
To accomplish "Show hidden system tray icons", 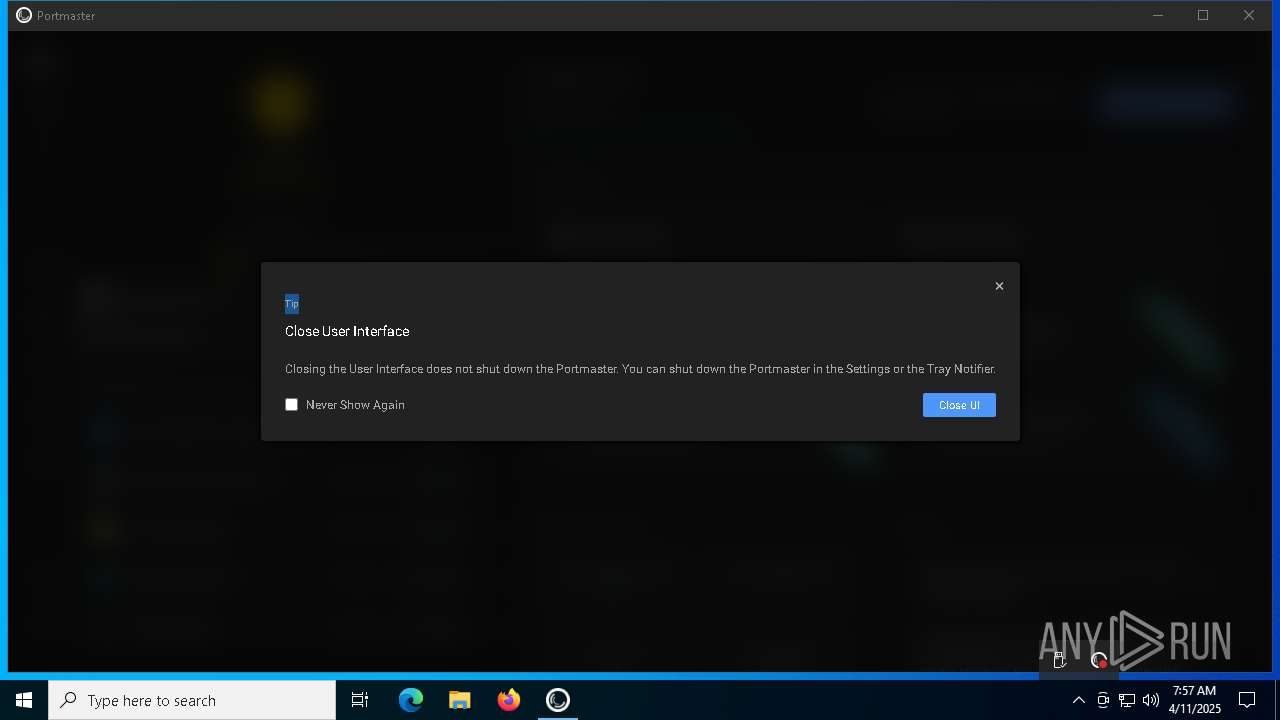I will 1078,700.
